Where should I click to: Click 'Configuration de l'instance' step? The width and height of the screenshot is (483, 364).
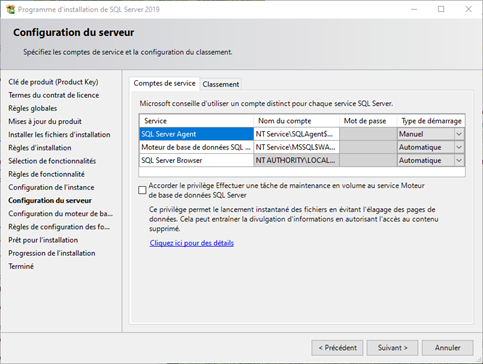tap(51, 187)
